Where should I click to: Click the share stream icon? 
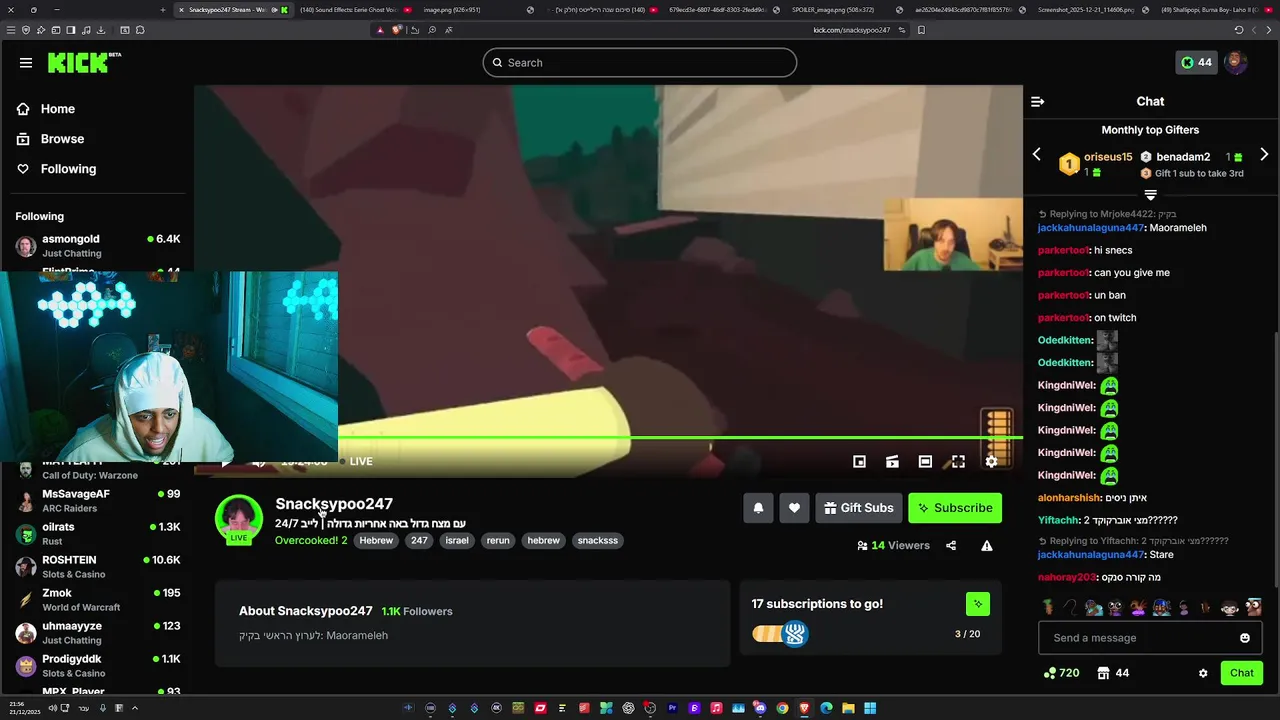coord(951,546)
